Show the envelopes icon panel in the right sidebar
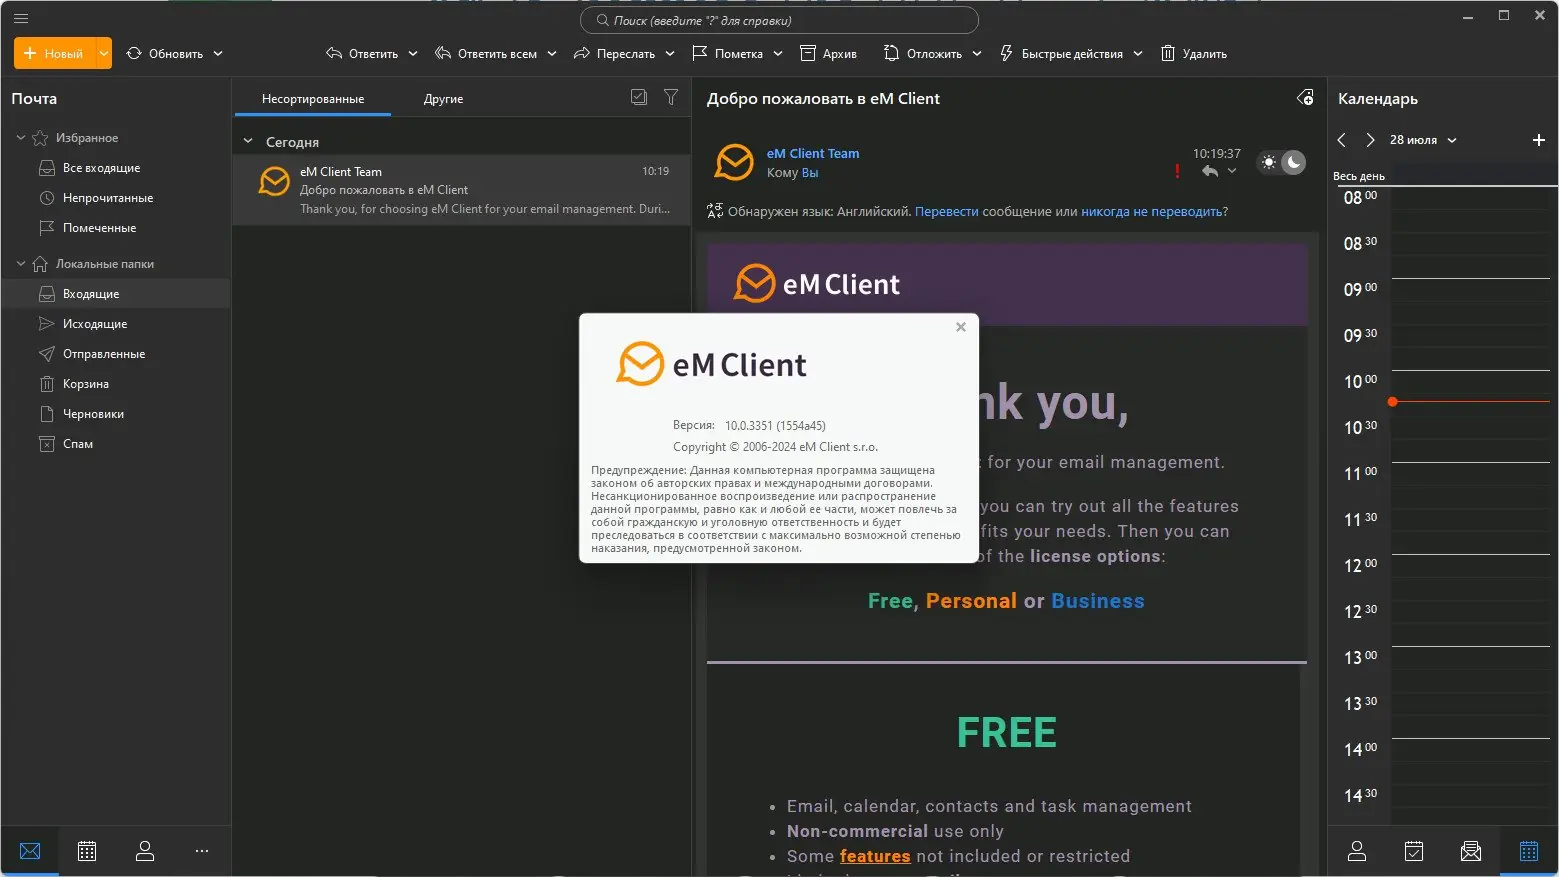Image resolution: width=1559 pixels, height=877 pixels. (x=1471, y=851)
